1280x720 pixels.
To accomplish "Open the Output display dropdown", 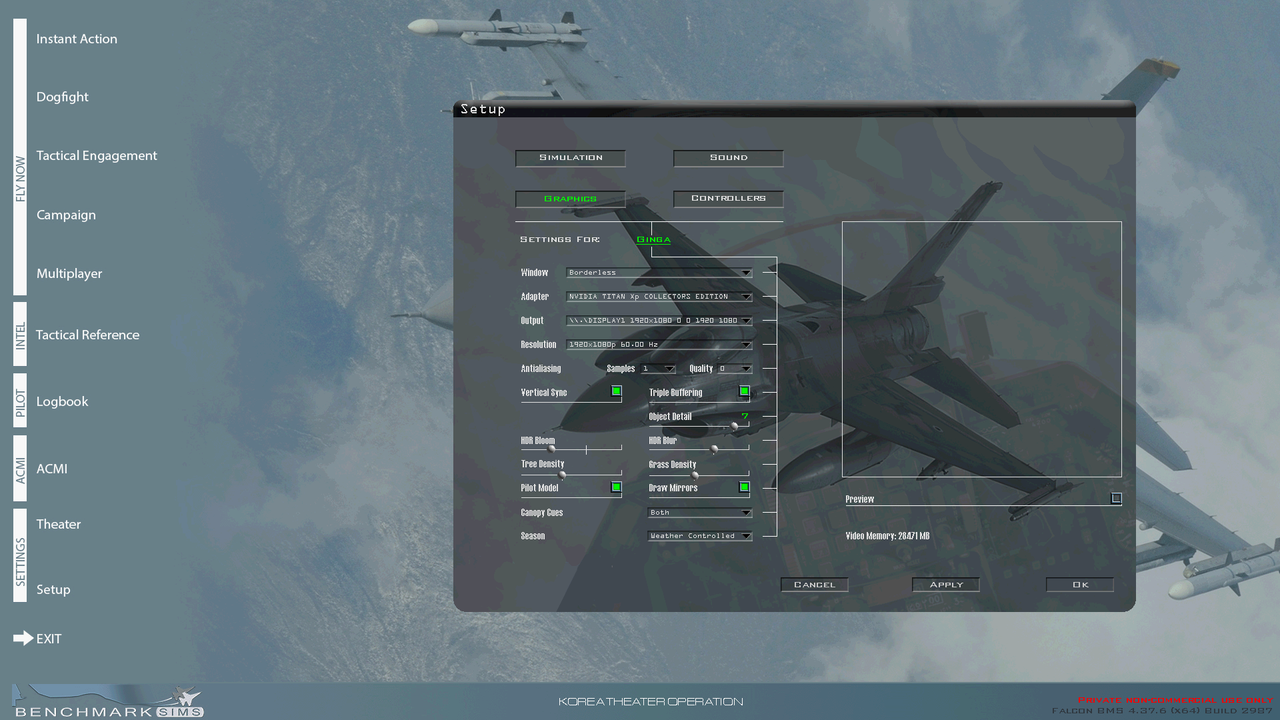I will (x=659, y=321).
